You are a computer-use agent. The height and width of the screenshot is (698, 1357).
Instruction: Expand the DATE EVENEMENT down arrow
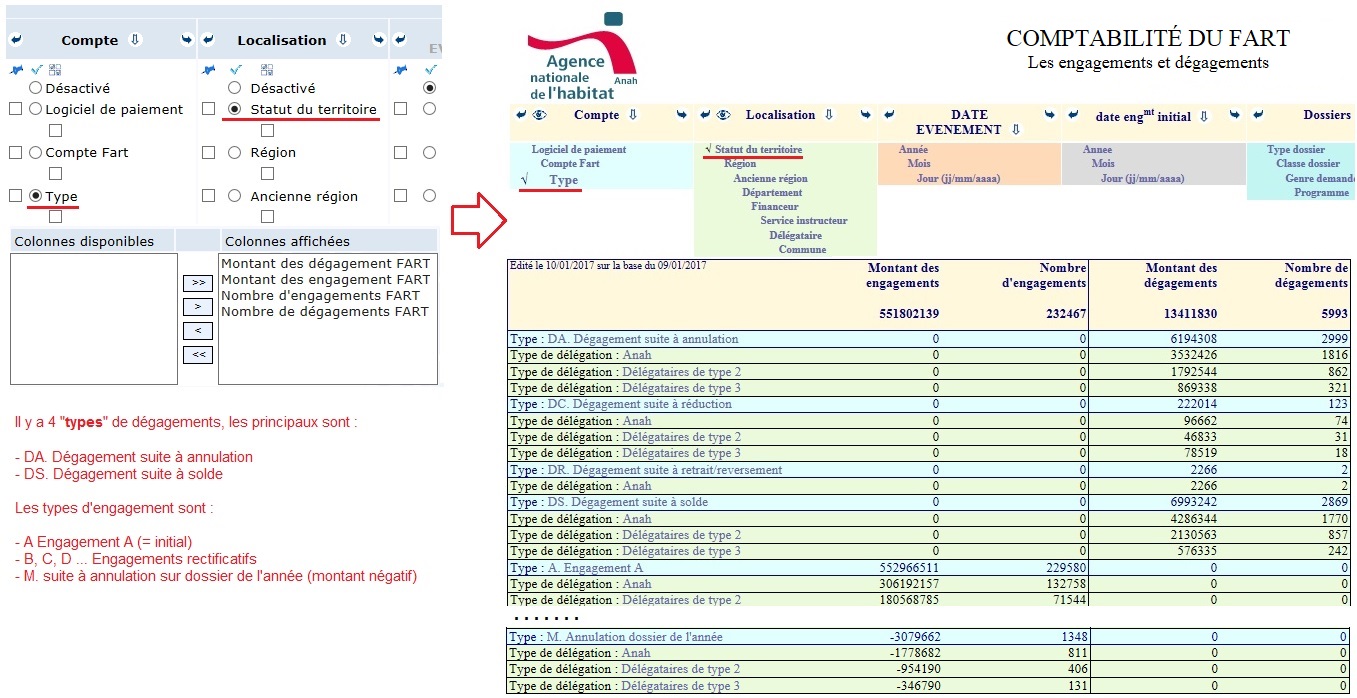tap(1016, 129)
